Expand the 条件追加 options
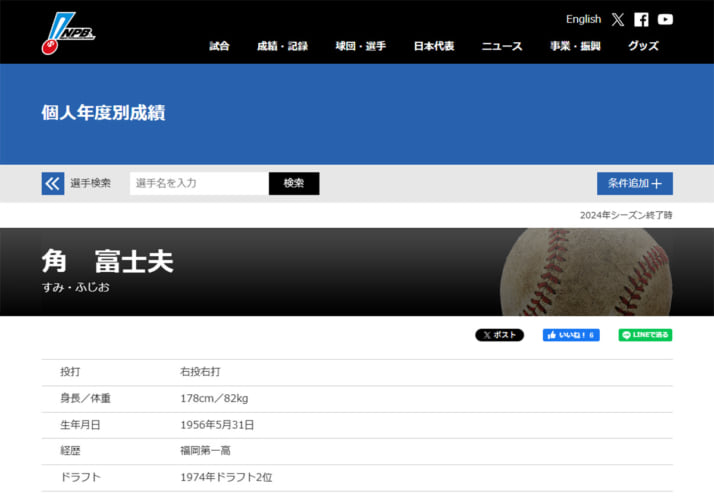This screenshot has width=714, height=496. coord(634,183)
